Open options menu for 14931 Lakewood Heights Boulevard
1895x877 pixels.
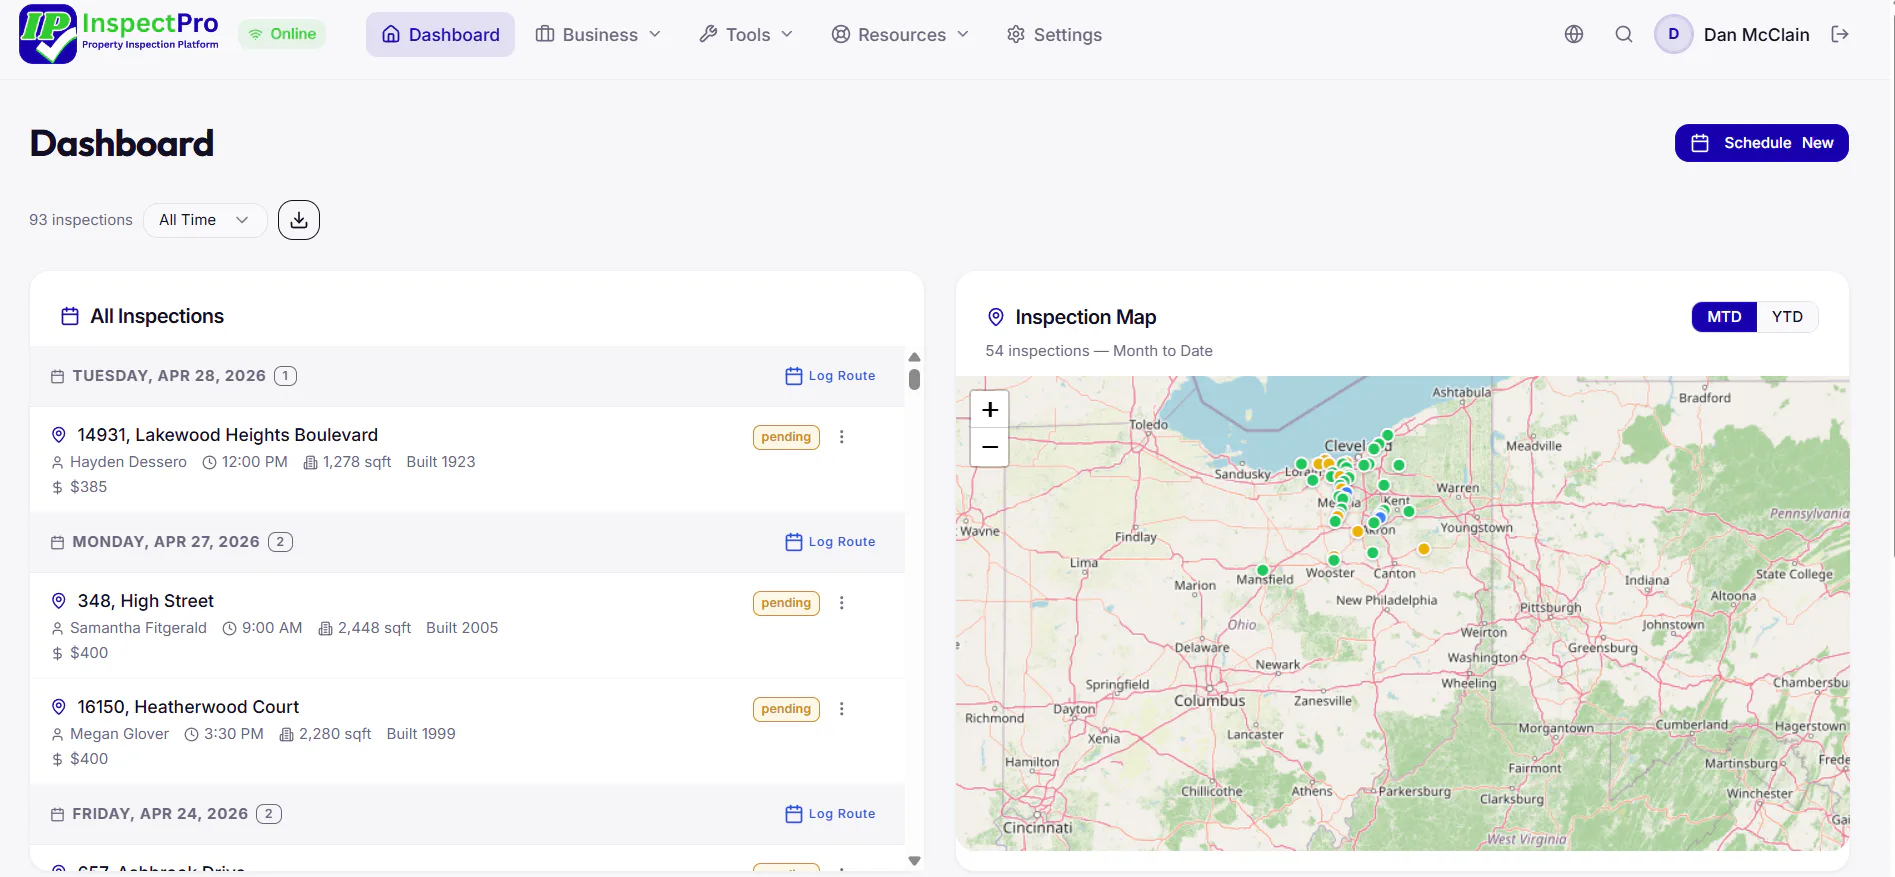(842, 437)
